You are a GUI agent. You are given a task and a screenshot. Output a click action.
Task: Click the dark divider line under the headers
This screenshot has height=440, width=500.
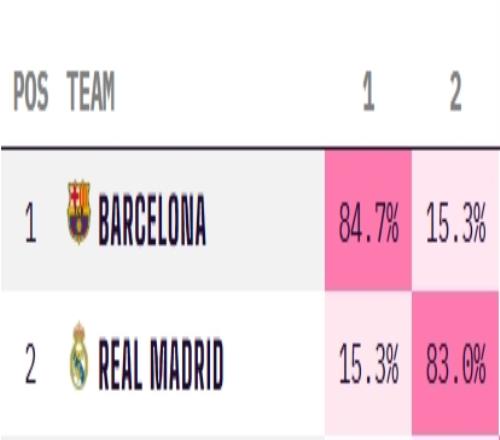coord(250,147)
